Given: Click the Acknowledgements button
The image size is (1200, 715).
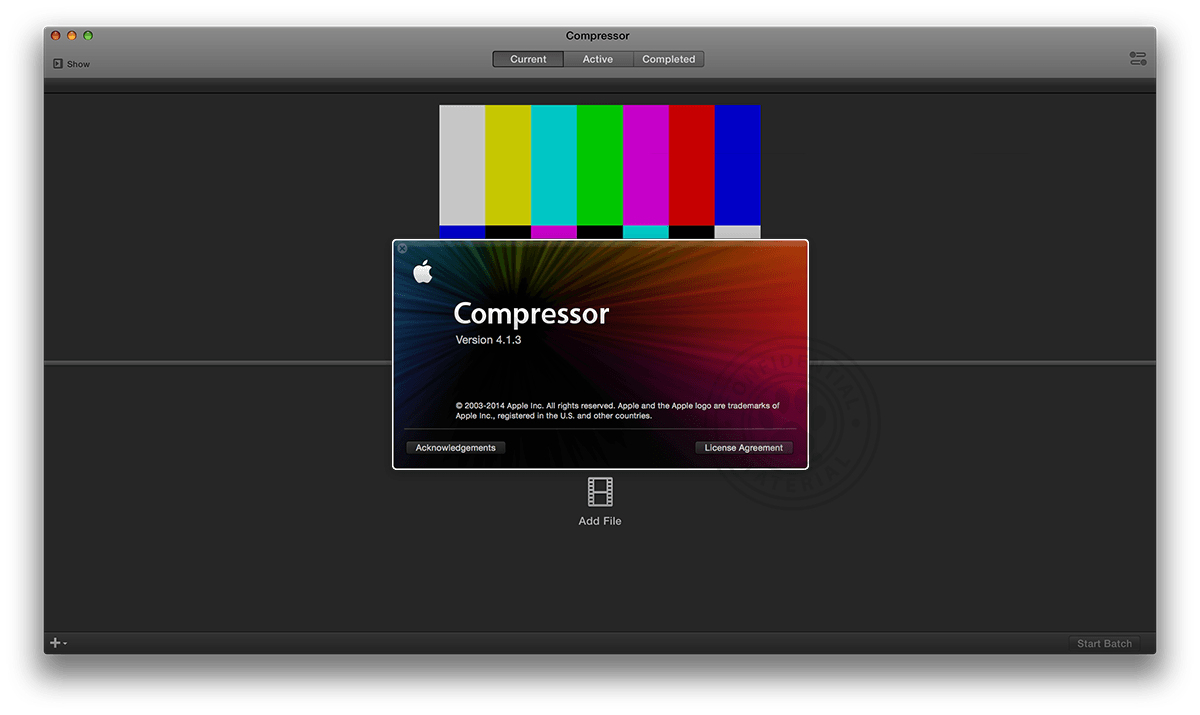Looking at the screenshot, I should (456, 448).
